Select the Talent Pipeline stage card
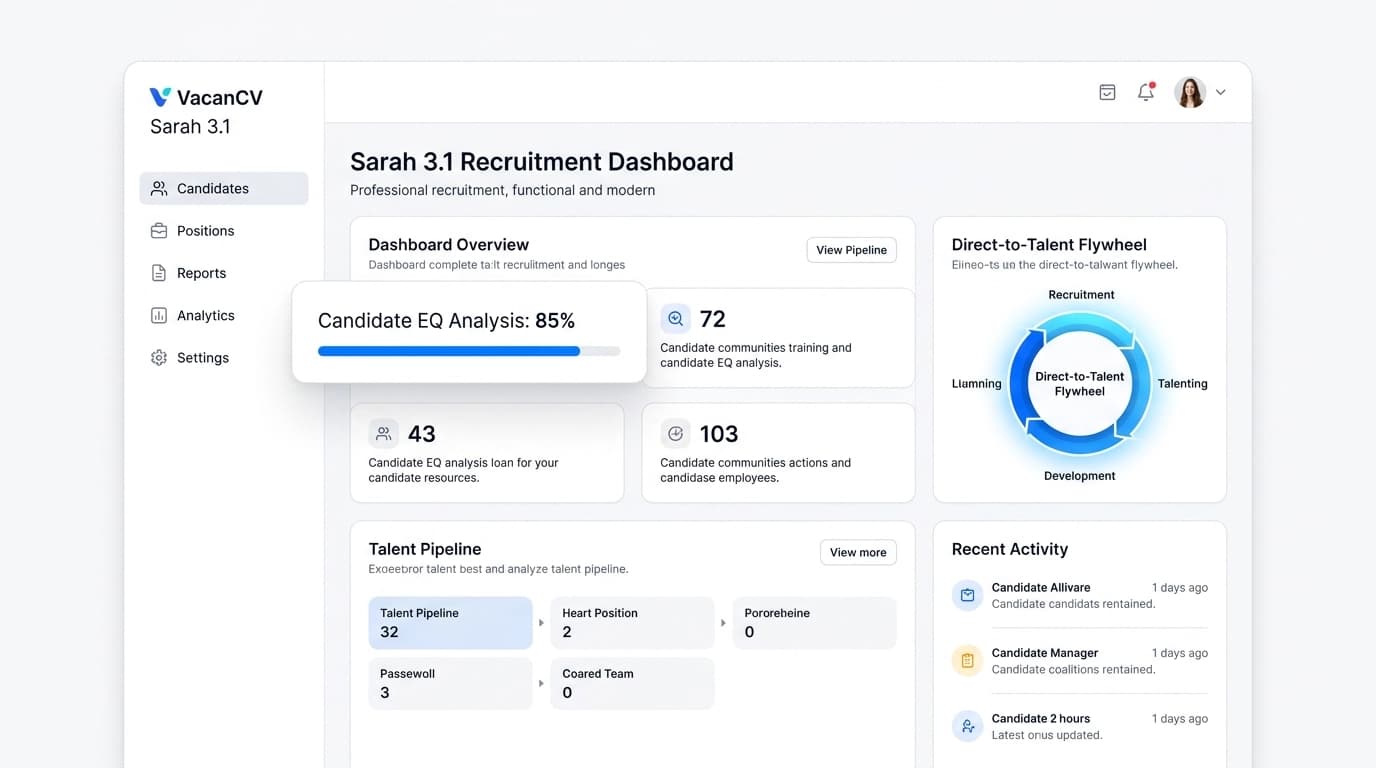Viewport: 1376px width, 768px height. [x=450, y=622]
